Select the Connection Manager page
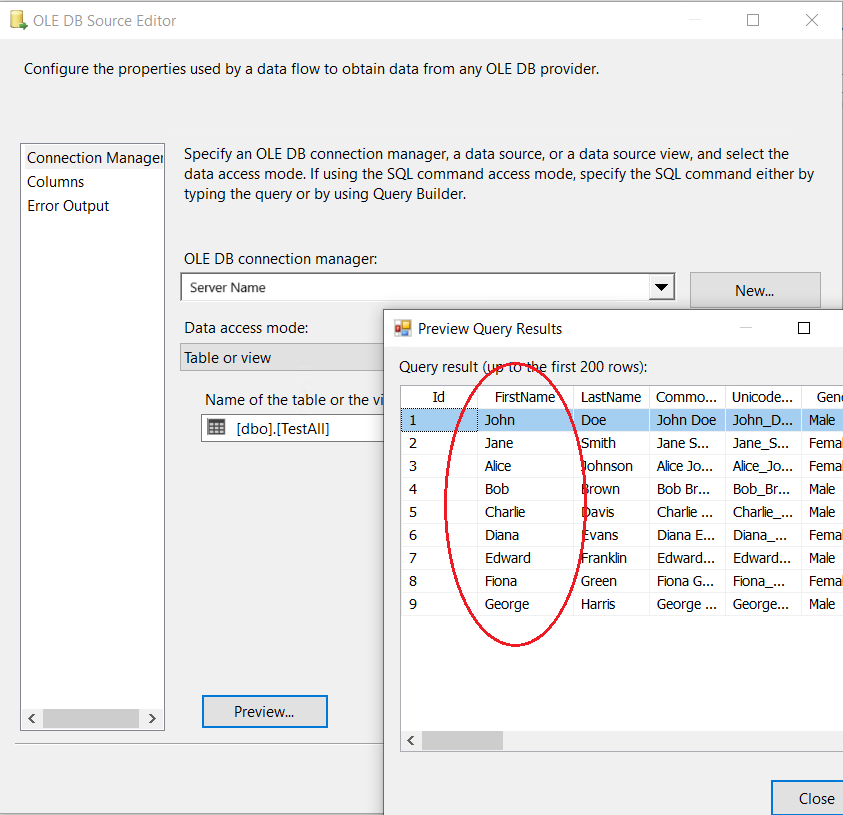 click(x=93, y=158)
